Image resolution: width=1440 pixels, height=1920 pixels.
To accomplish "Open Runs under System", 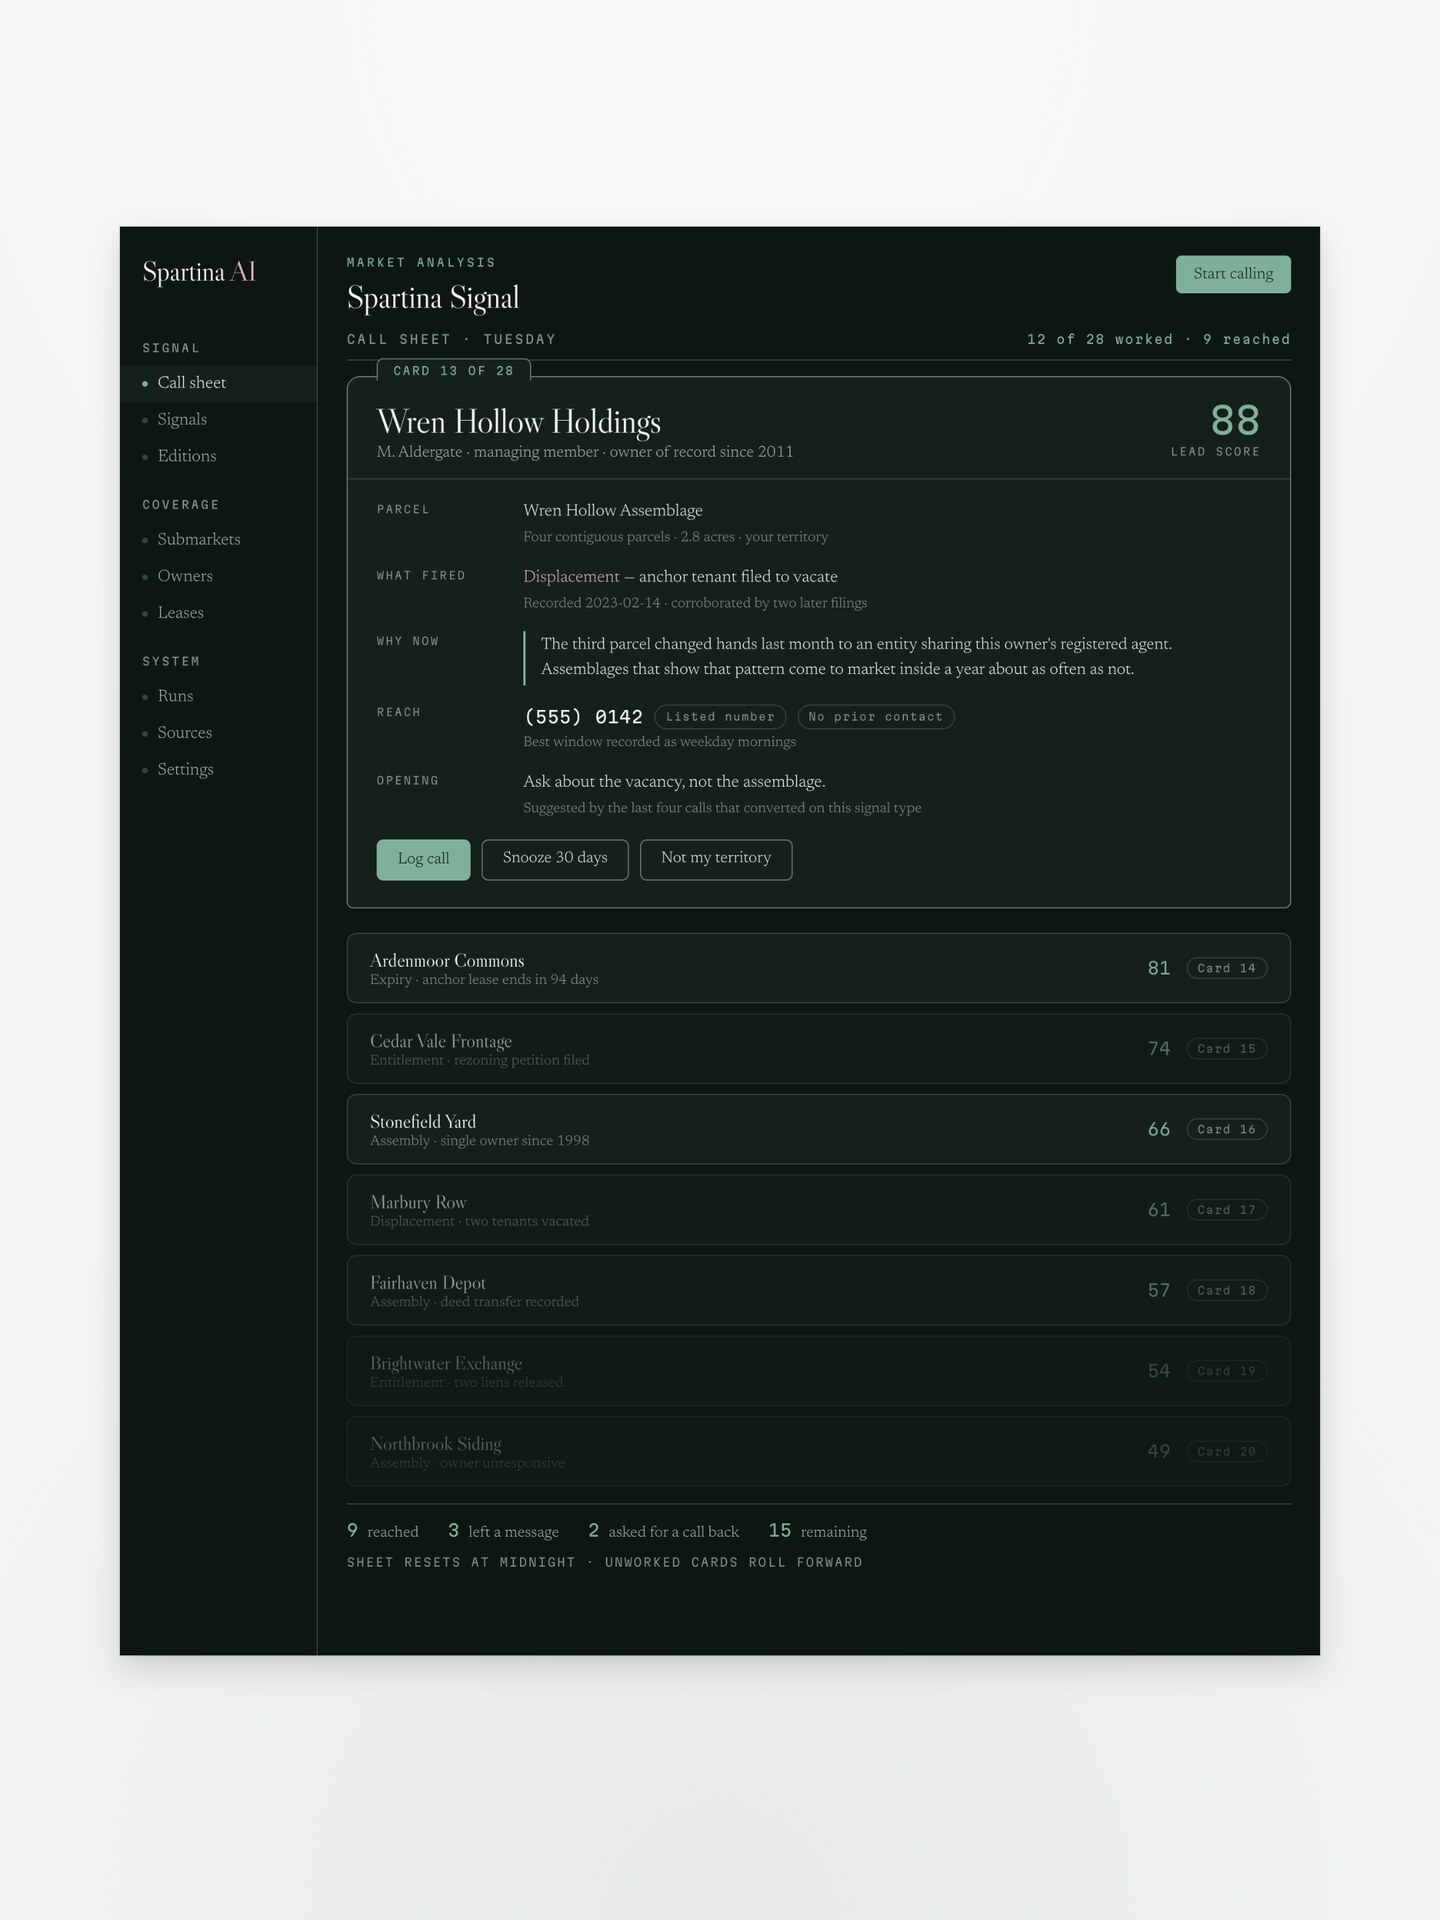I will click(219, 696).
